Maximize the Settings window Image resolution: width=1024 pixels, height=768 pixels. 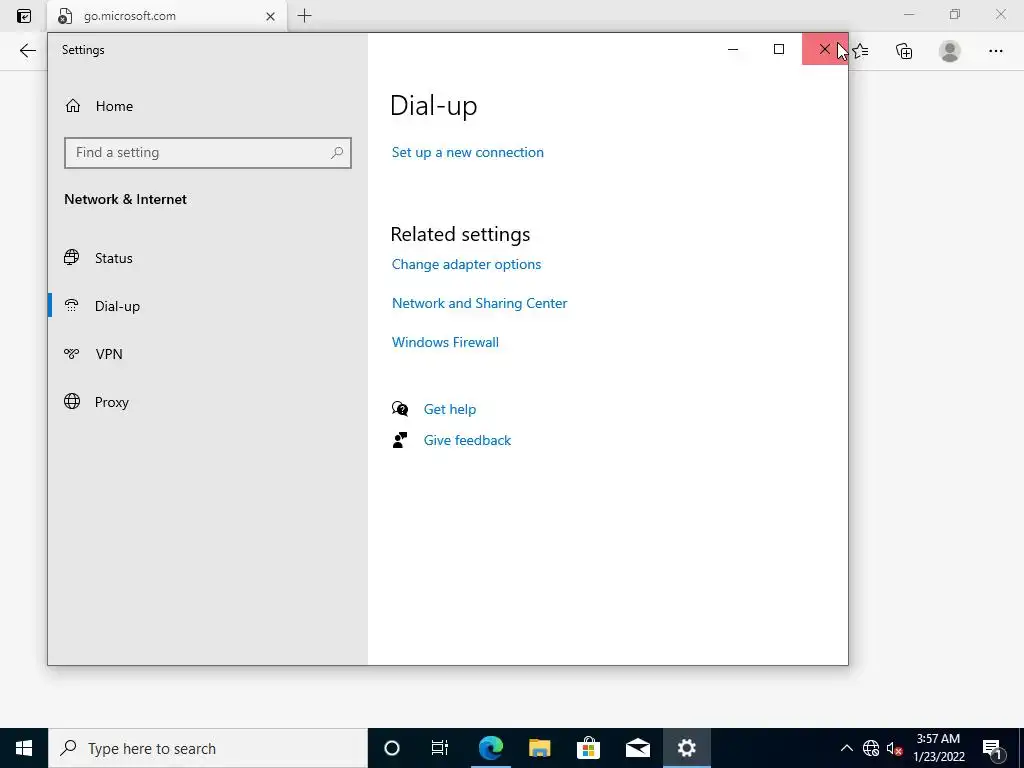click(x=778, y=50)
